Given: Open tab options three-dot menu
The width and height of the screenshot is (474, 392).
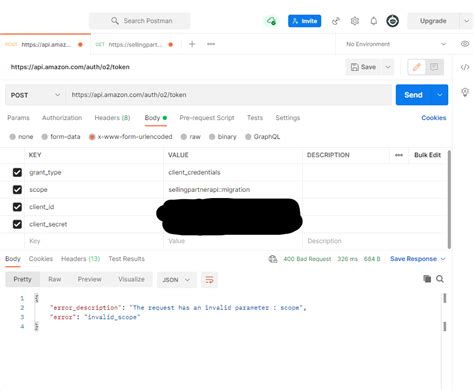Looking at the screenshot, I should tap(211, 44).
